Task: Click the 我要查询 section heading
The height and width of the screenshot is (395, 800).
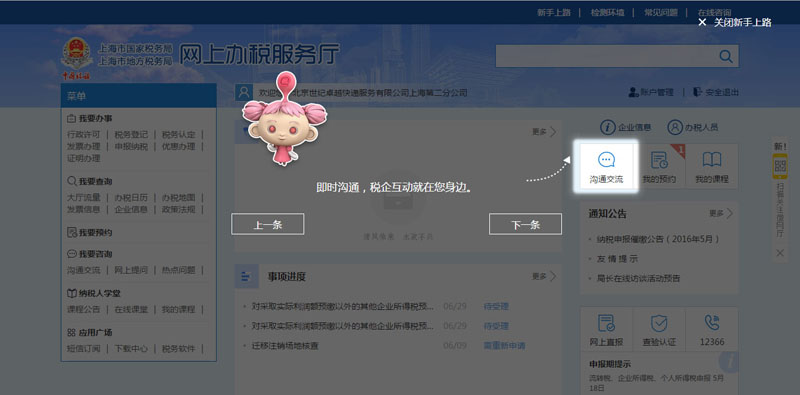Action: coord(90,181)
